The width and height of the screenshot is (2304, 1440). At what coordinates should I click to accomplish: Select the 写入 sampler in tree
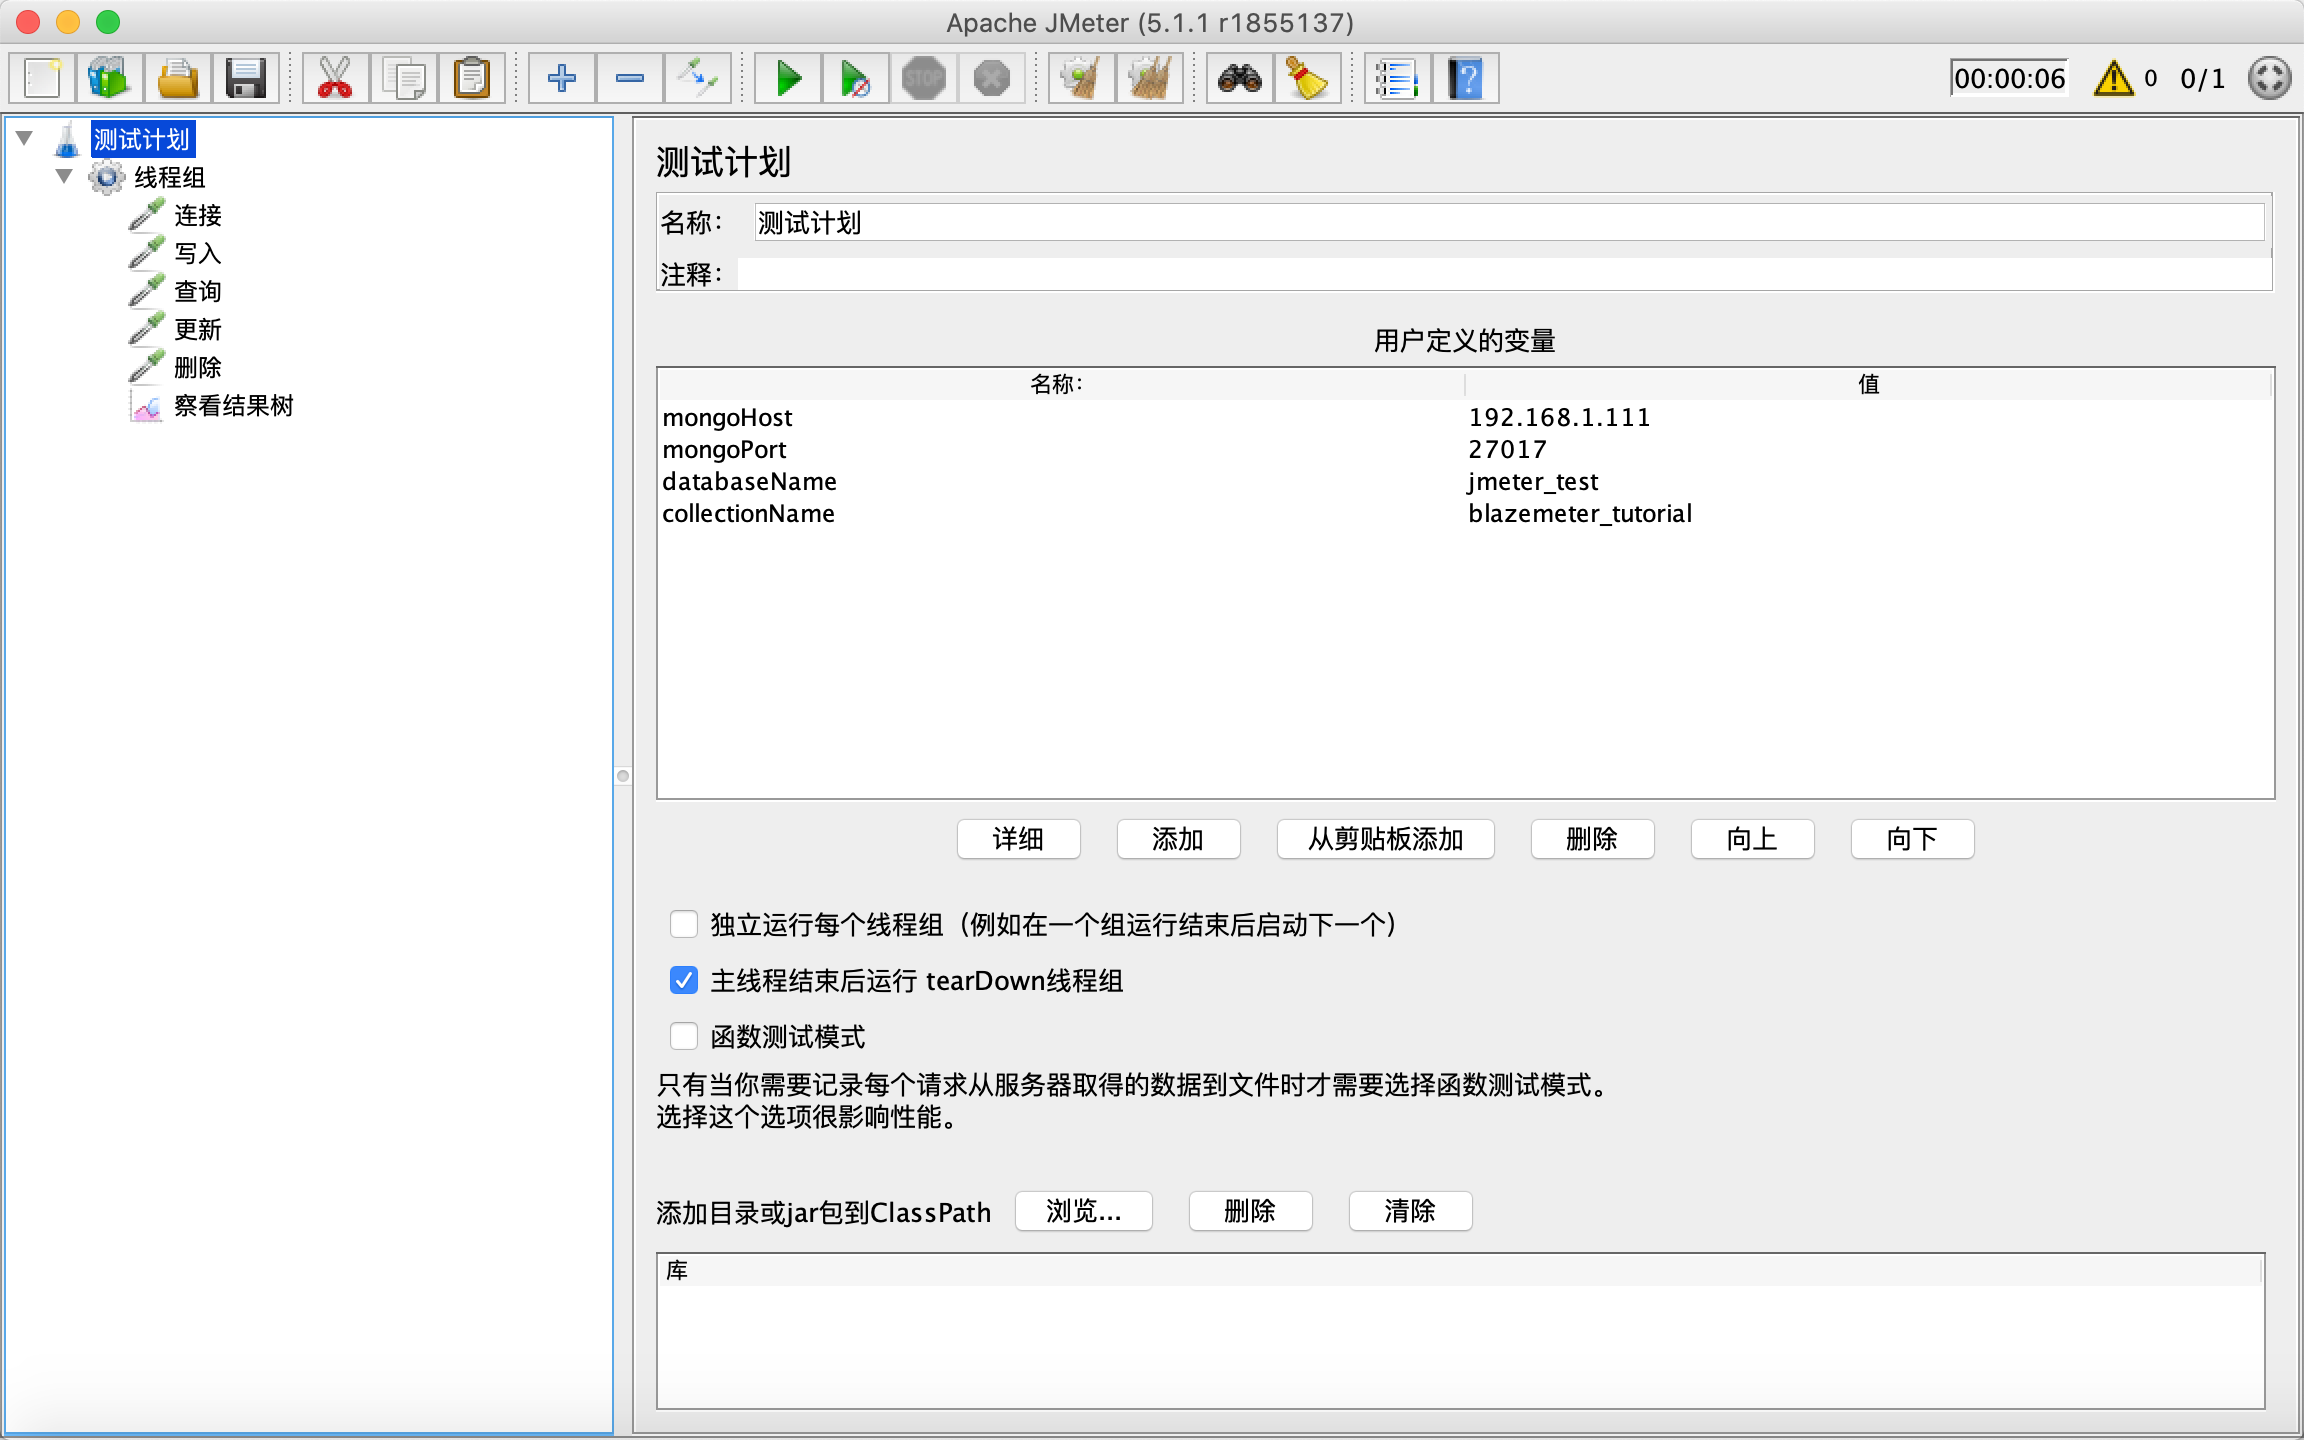click(x=197, y=254)
